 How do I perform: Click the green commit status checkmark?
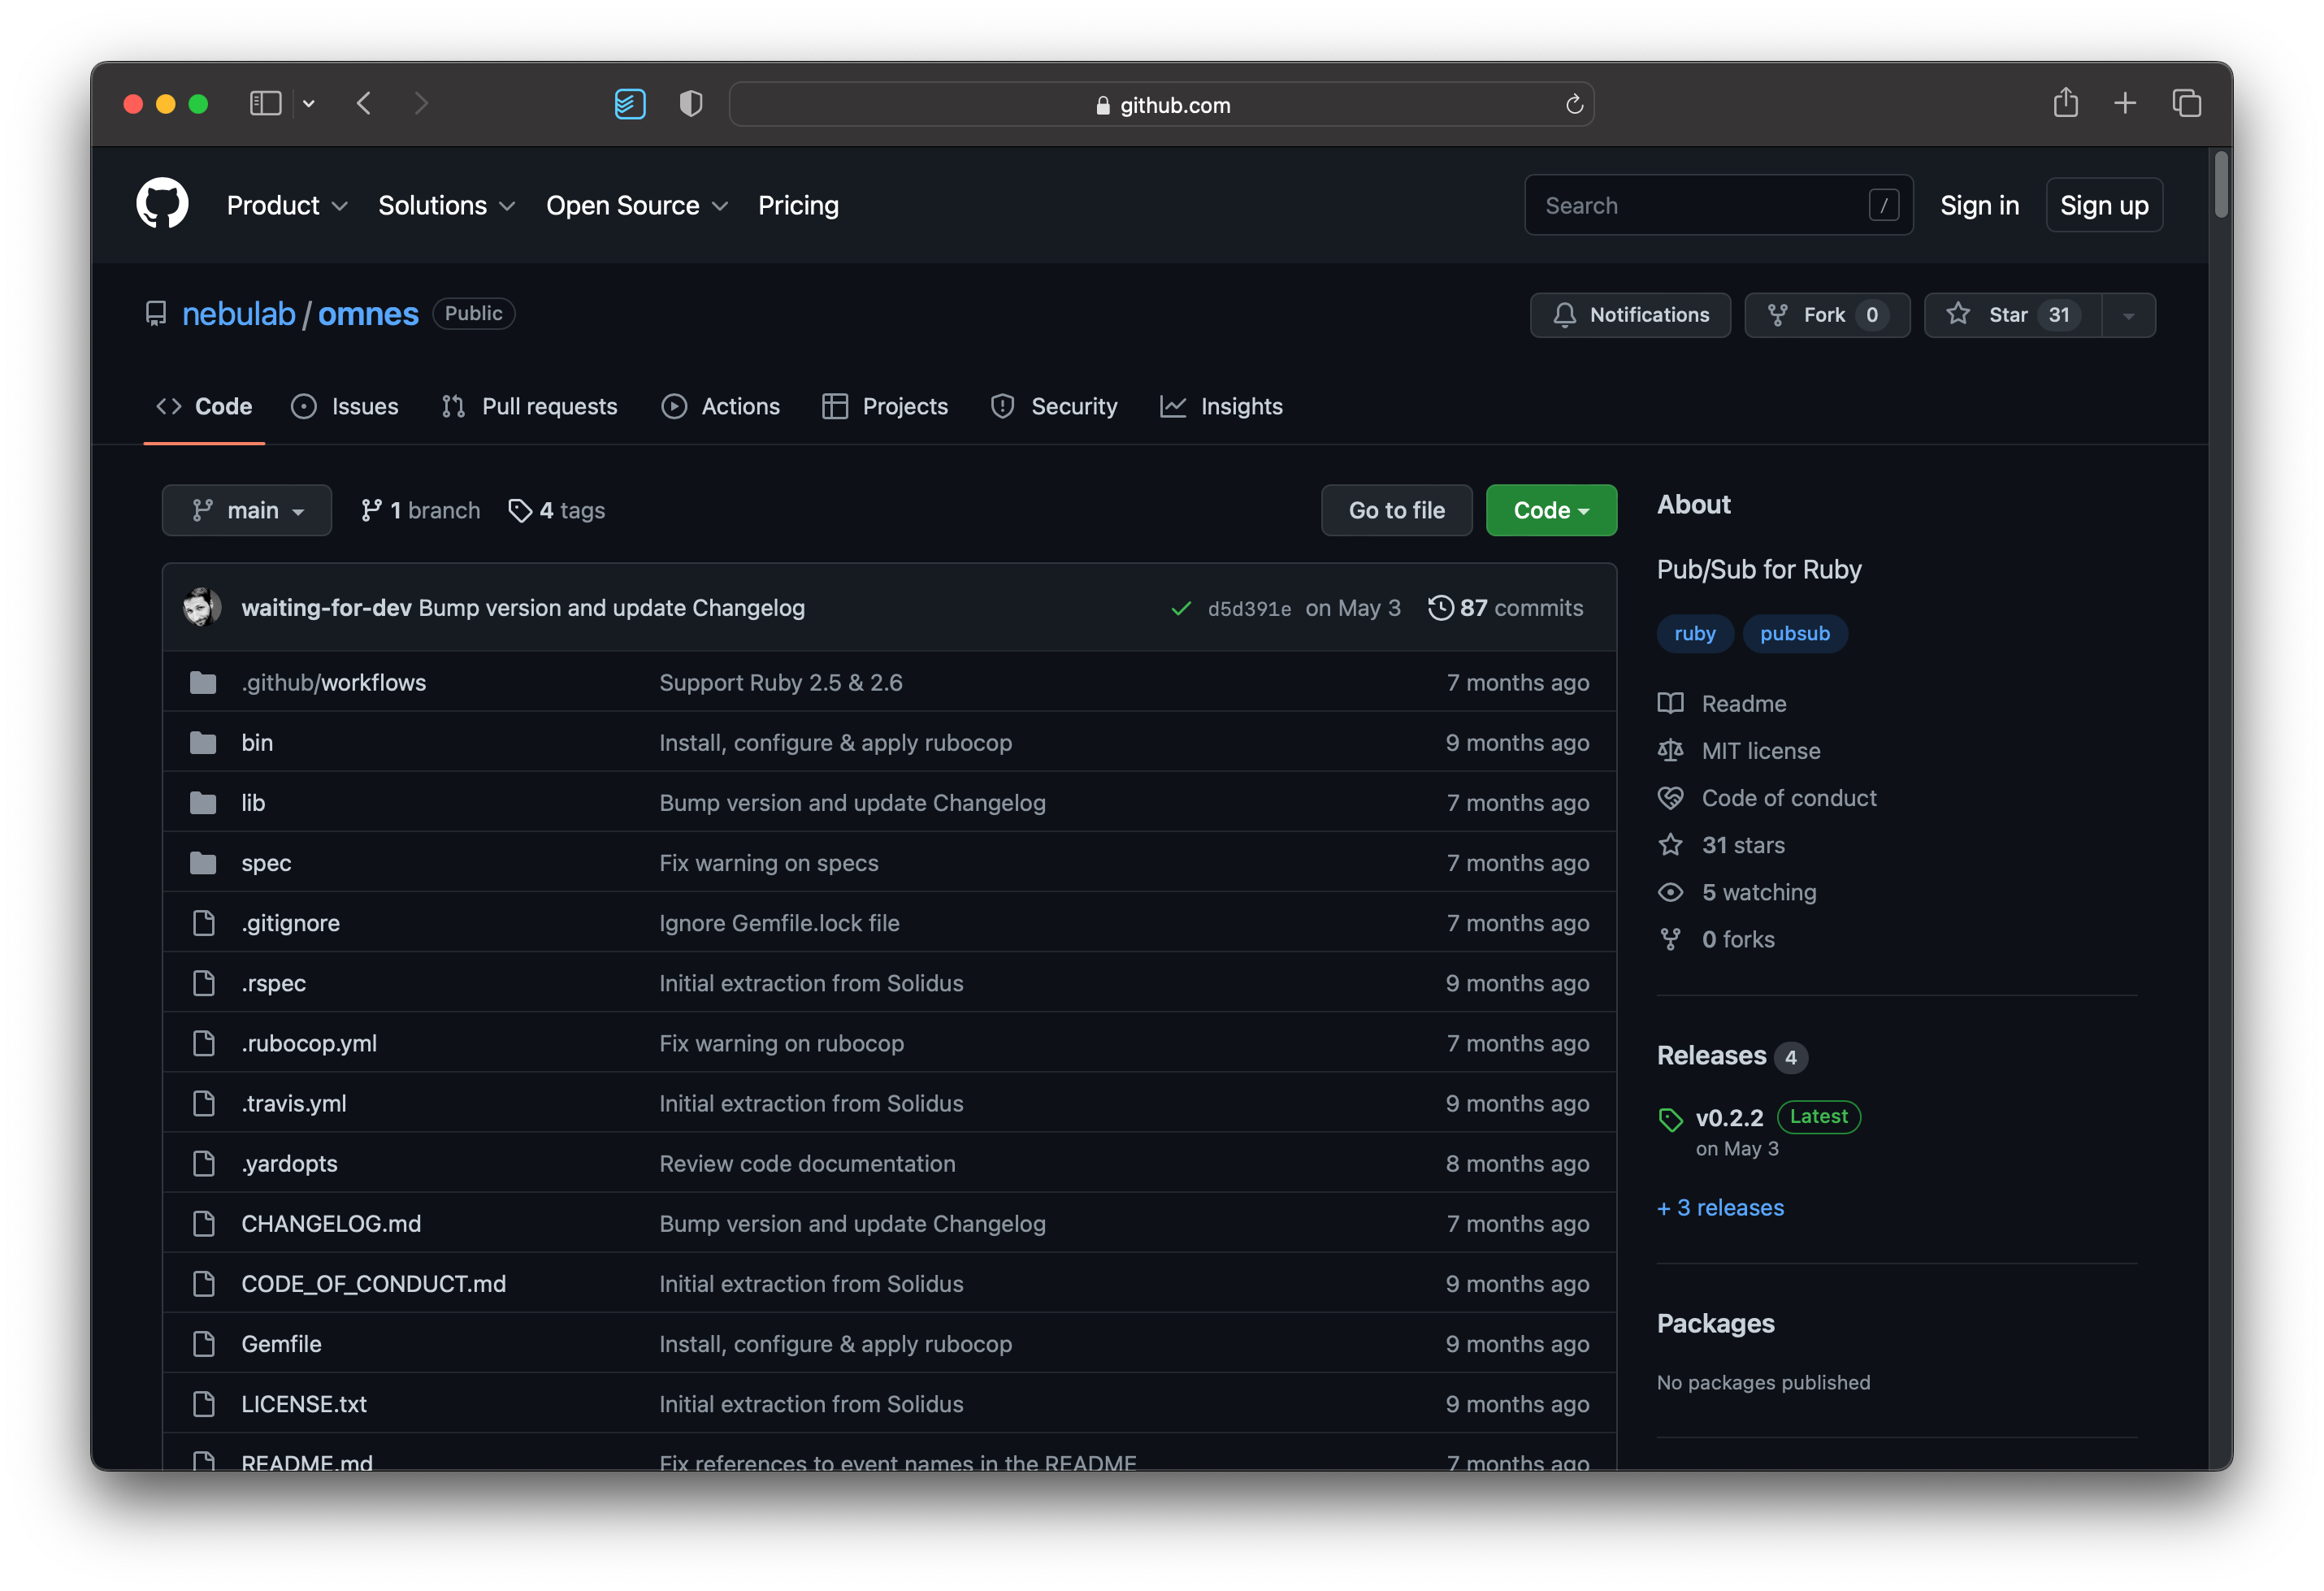(x=1181, y=608)
